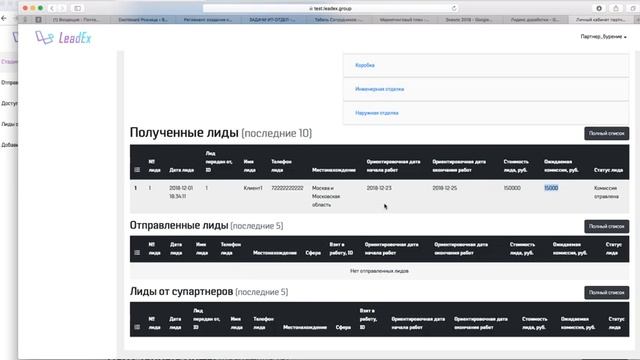This screenshot has height=360, width=640.
Task: Switch to the ЗАДАЧИ ИТ-ОТДЕЛ tab
Action: point(272,19)
